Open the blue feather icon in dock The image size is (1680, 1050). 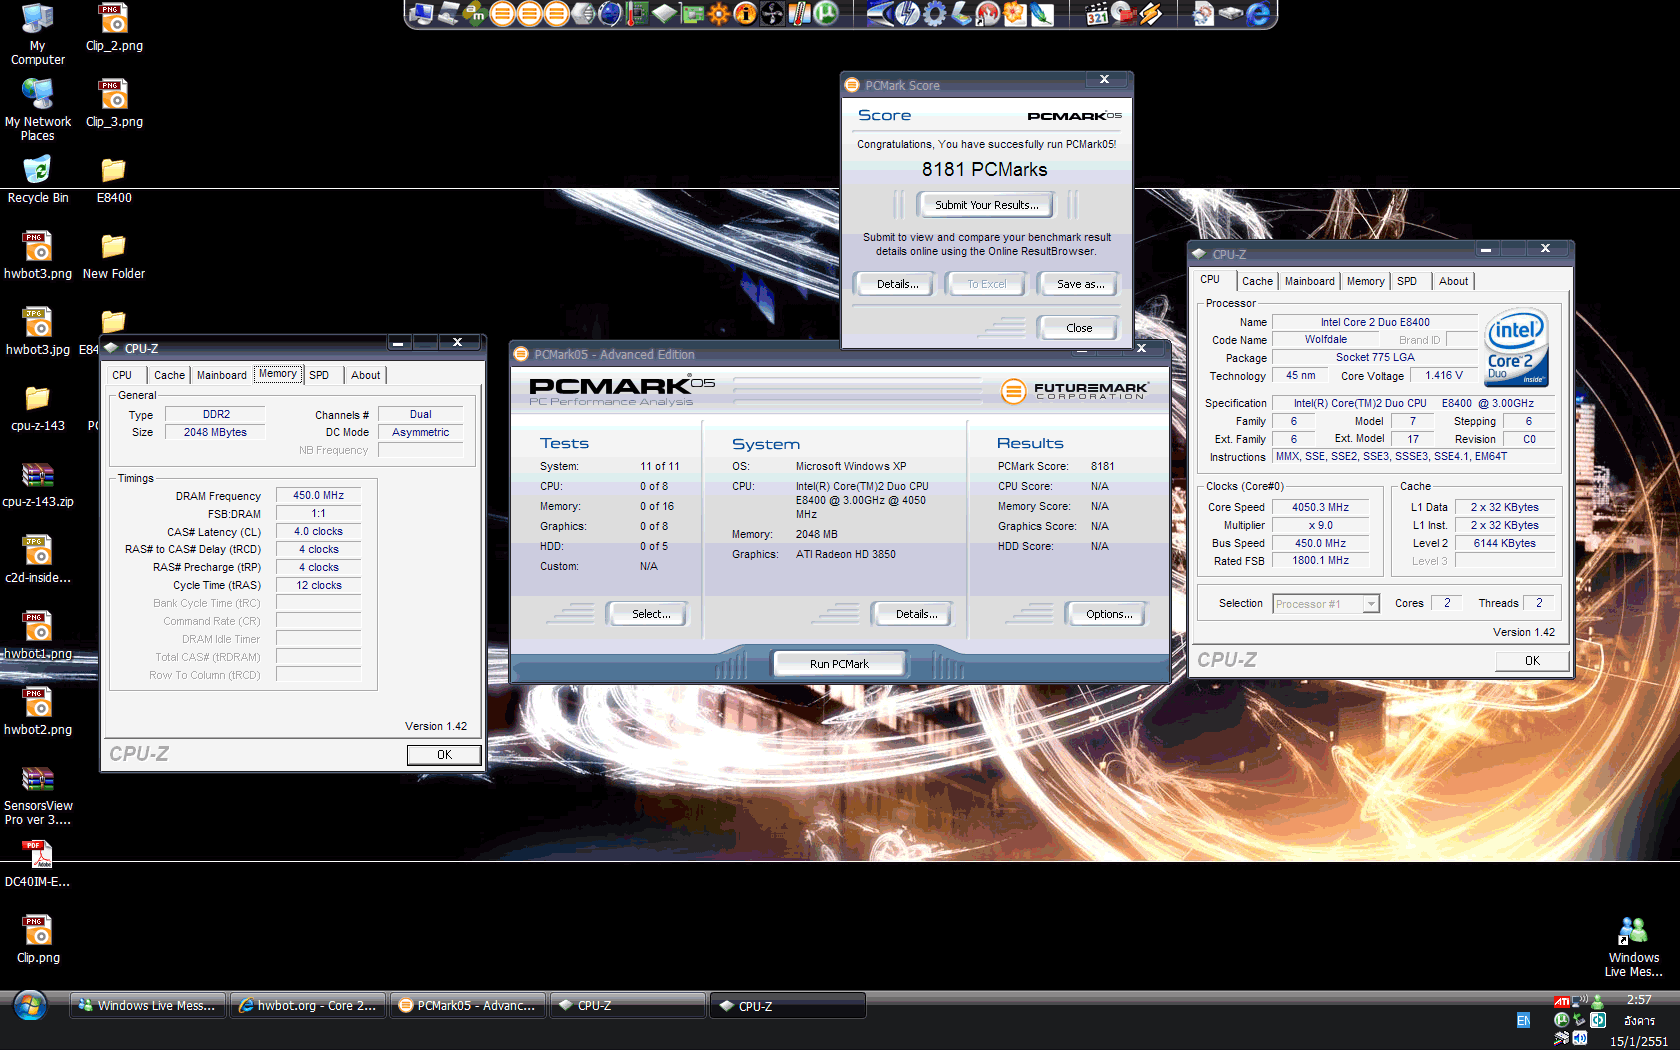click(x=1040, y=14)
